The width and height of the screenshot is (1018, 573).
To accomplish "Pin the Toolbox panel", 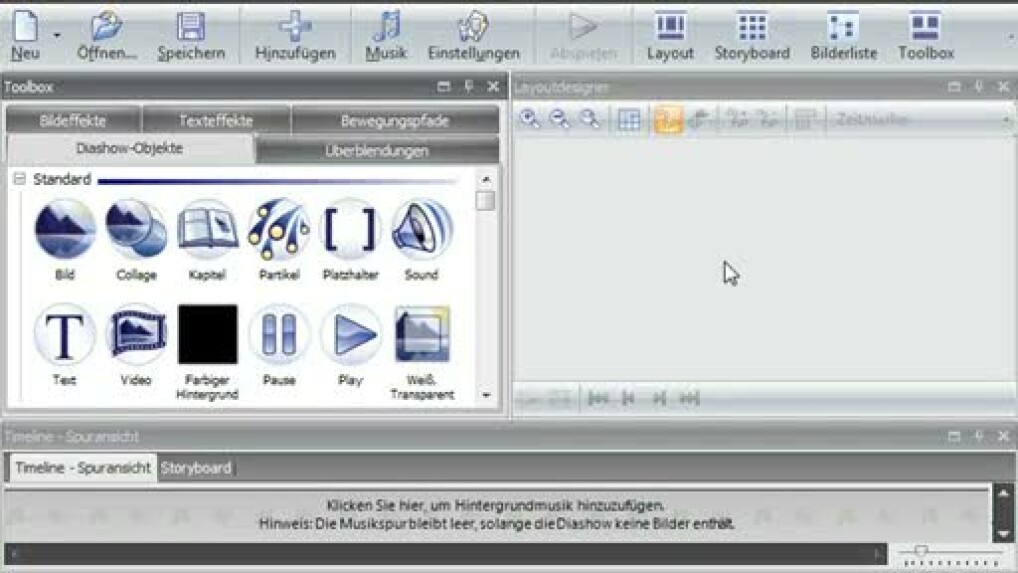I will (x=468, y=87).
